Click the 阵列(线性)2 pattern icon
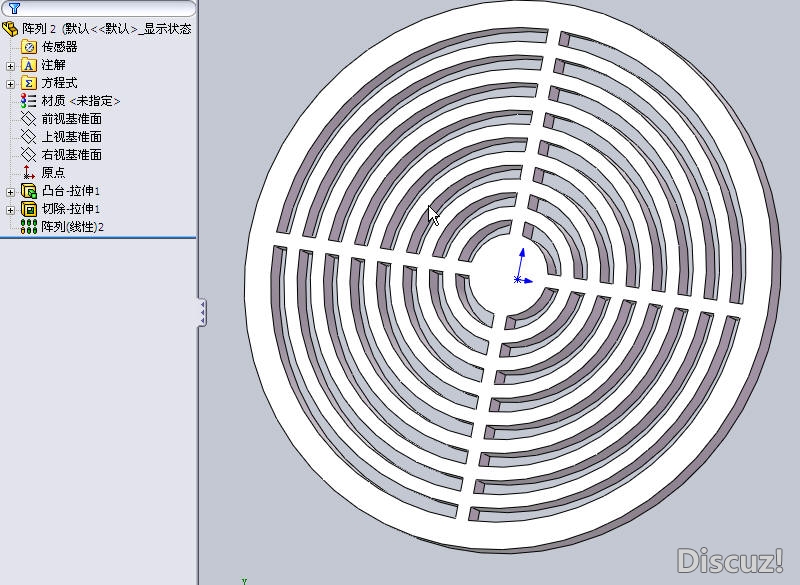Image resolution: width=800 pixels, height=585 pixels. [29, 226]
